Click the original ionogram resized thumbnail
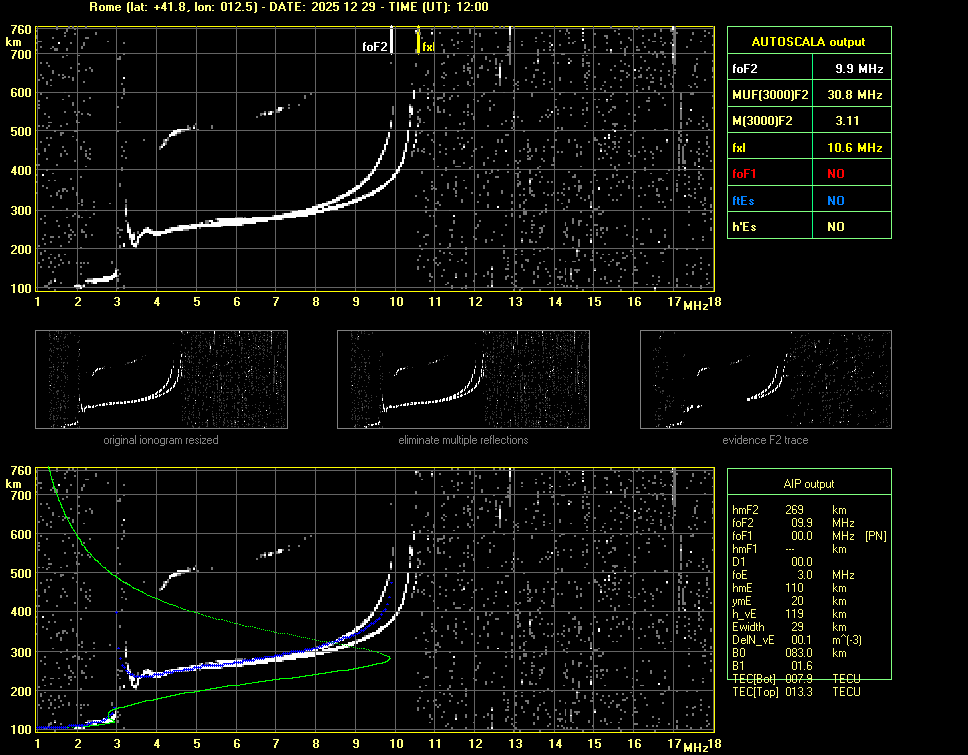Image resolution: width=968 pixels, height=755 pixels. tap(161, 380)
